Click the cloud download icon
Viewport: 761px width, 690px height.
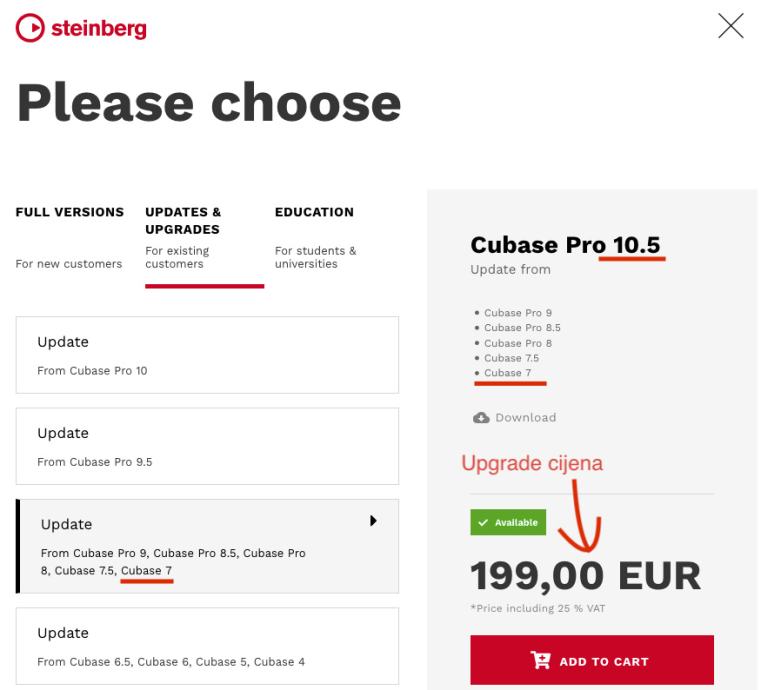point(481,418)
